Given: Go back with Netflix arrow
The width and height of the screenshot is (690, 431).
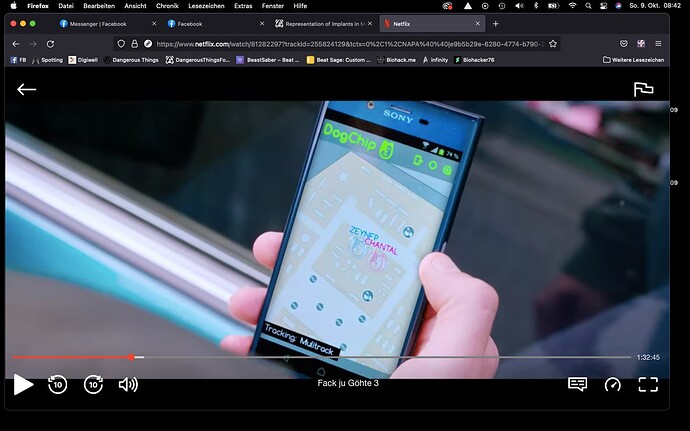Looking at the screenshot, I should tap(26, 89).
